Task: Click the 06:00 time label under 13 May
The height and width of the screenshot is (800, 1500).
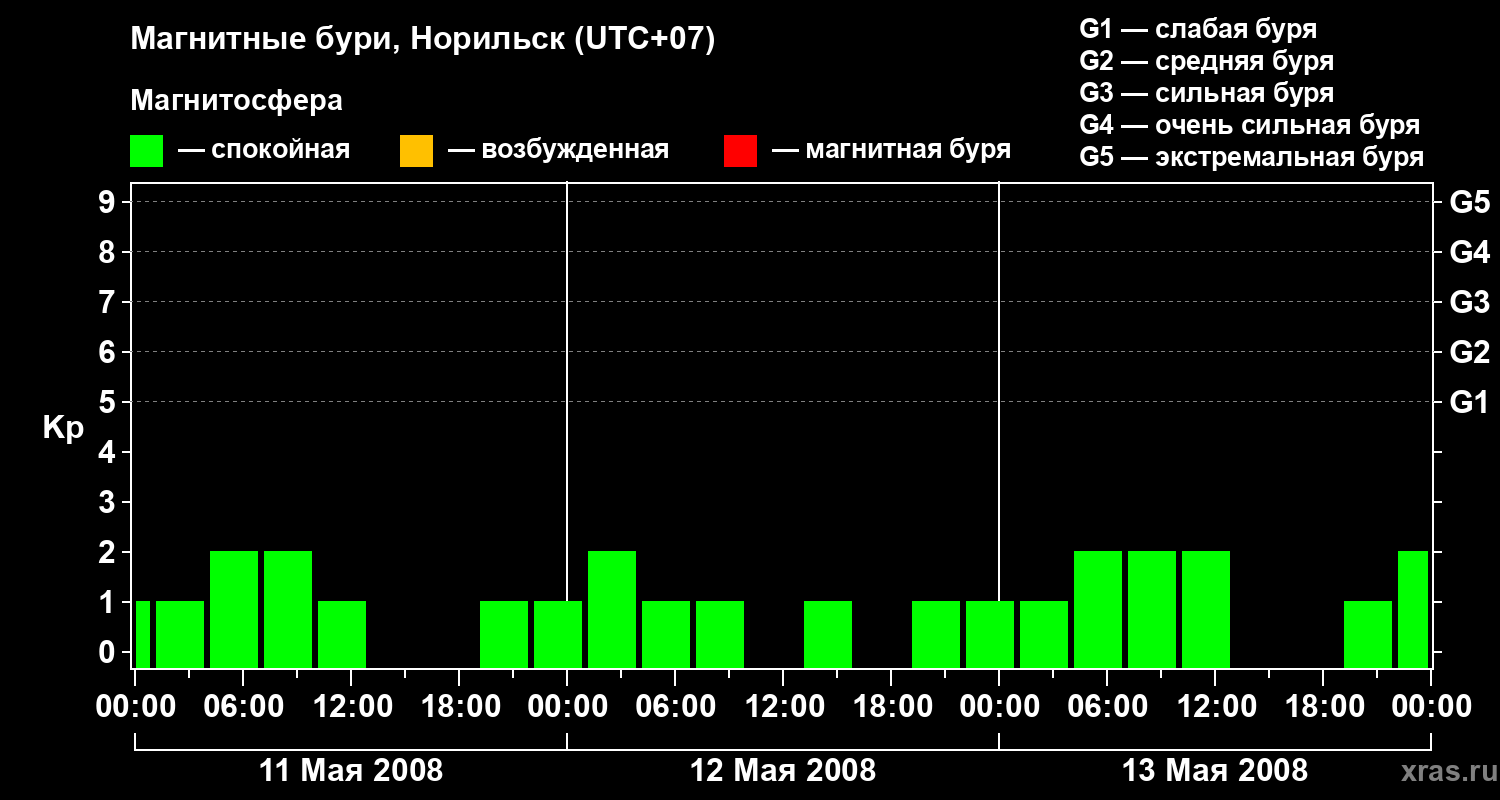Action: point(1107,707)
